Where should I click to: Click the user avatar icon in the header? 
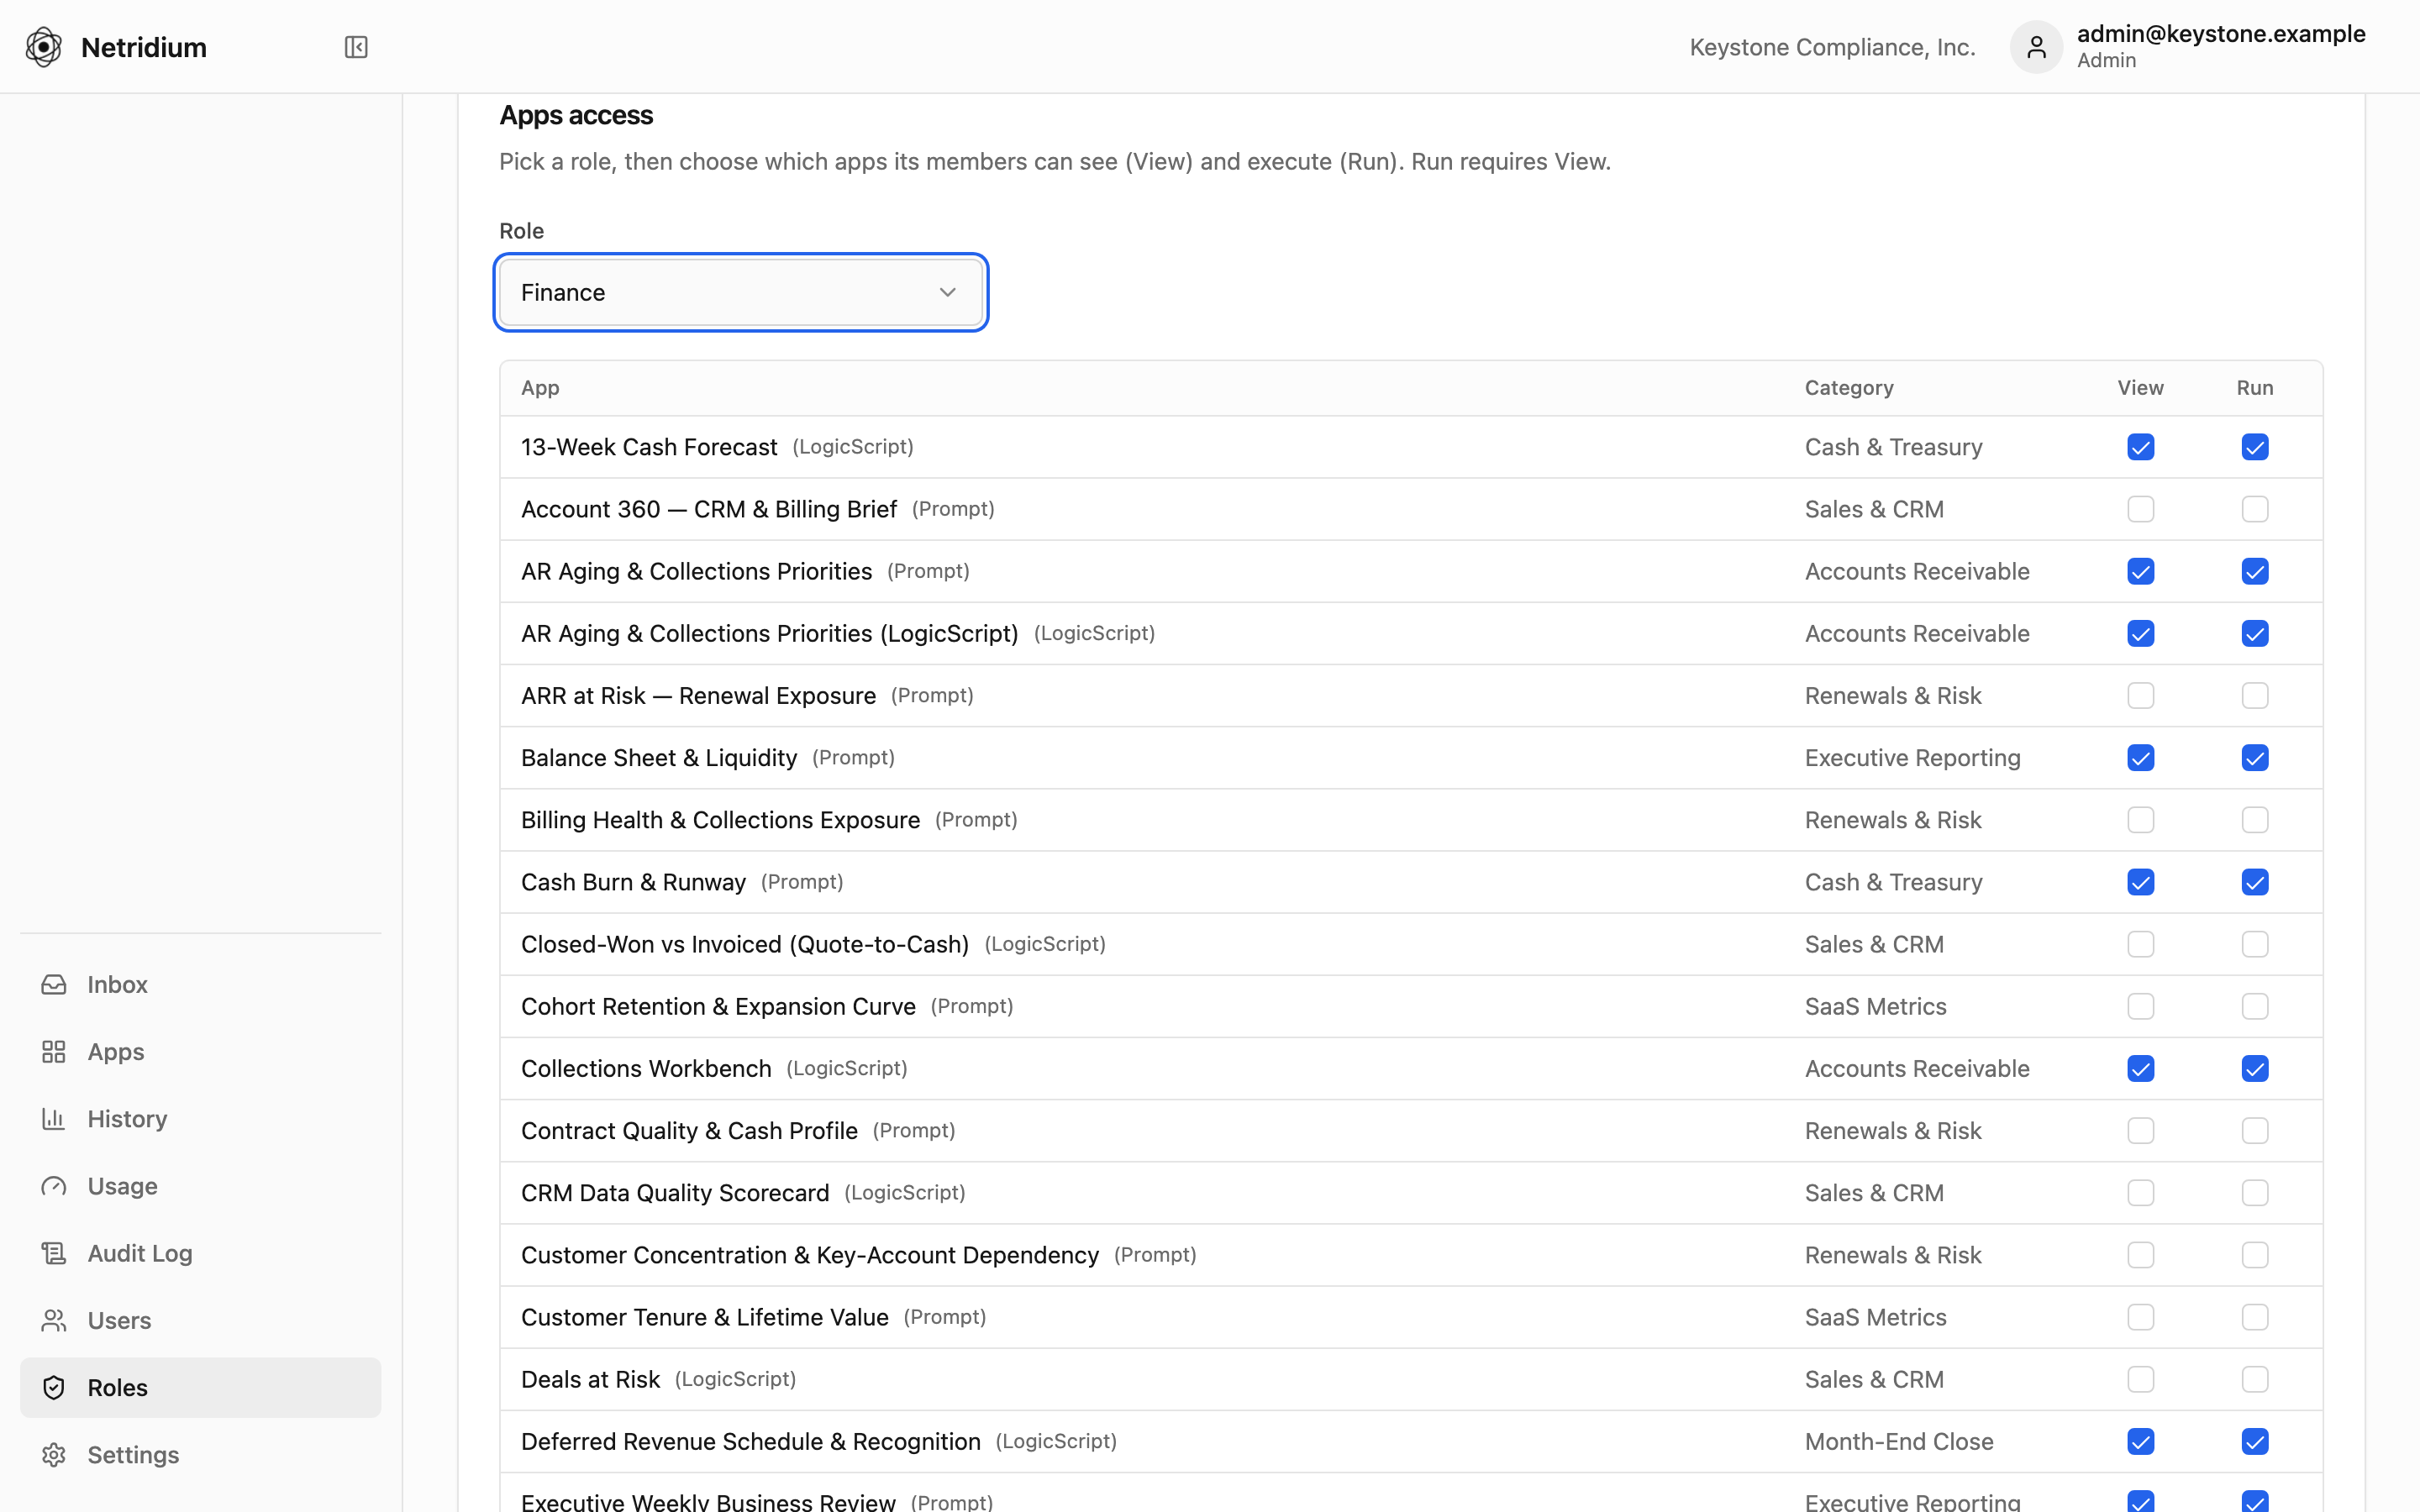[x=2036, y=47]
